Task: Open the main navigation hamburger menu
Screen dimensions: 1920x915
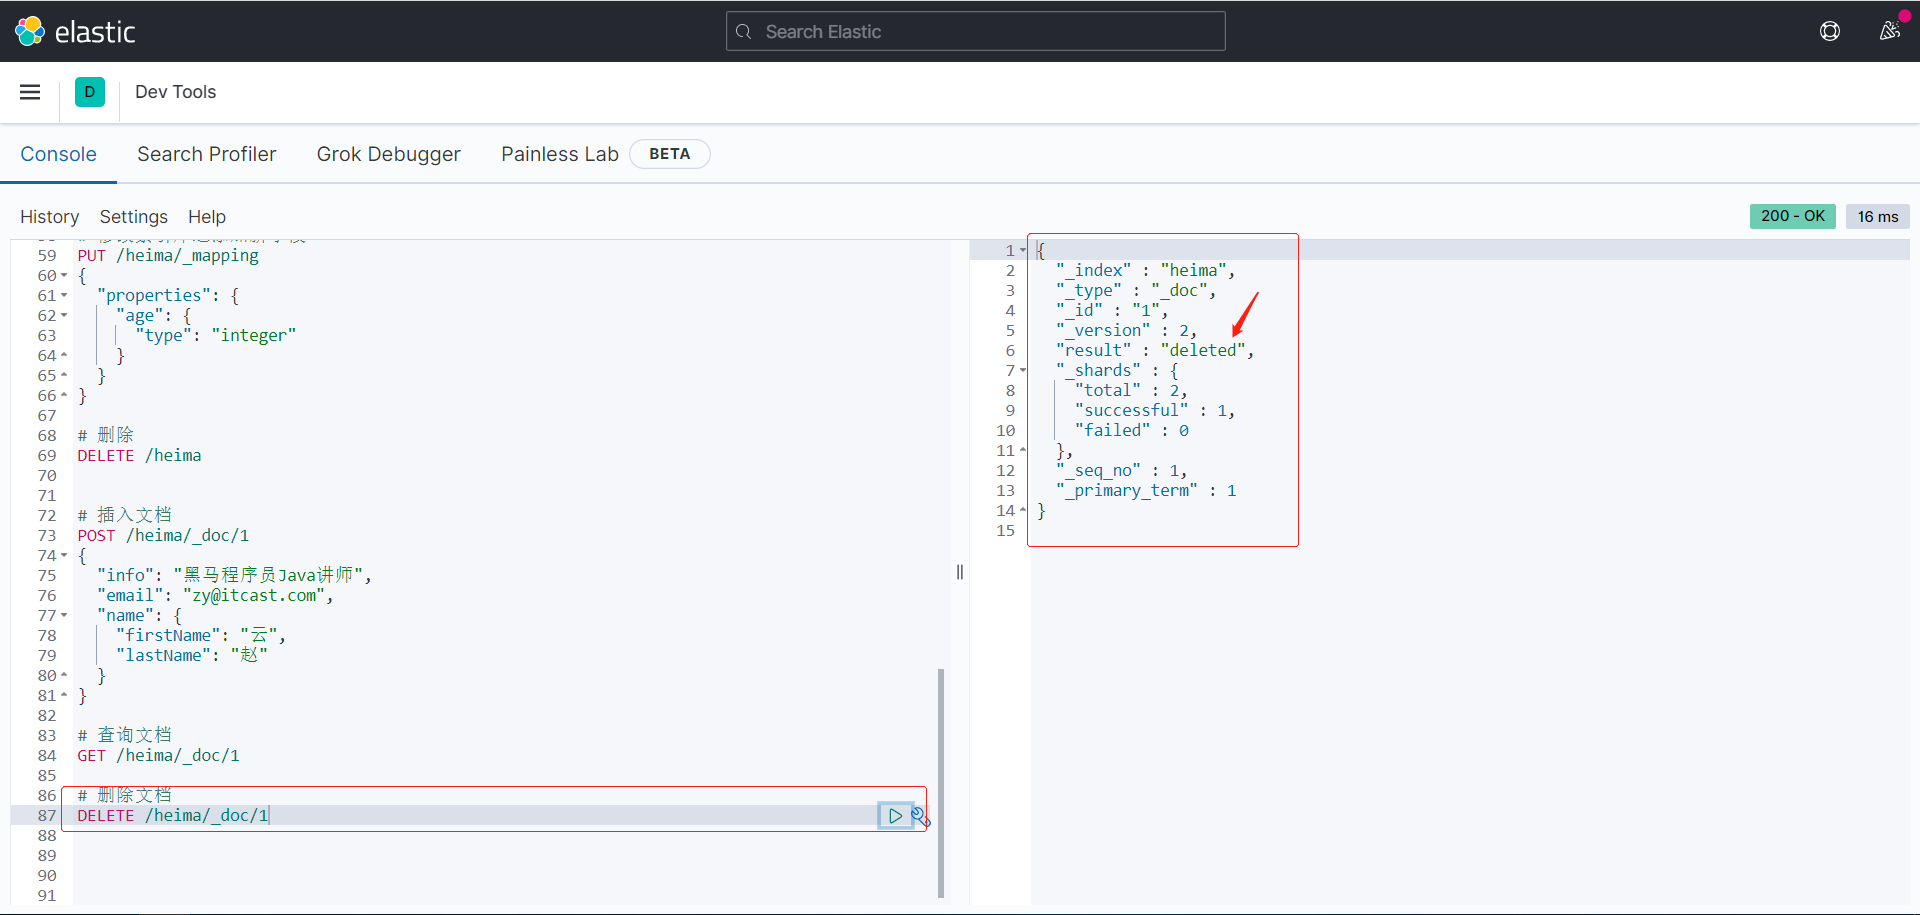Action: point(30,92)
